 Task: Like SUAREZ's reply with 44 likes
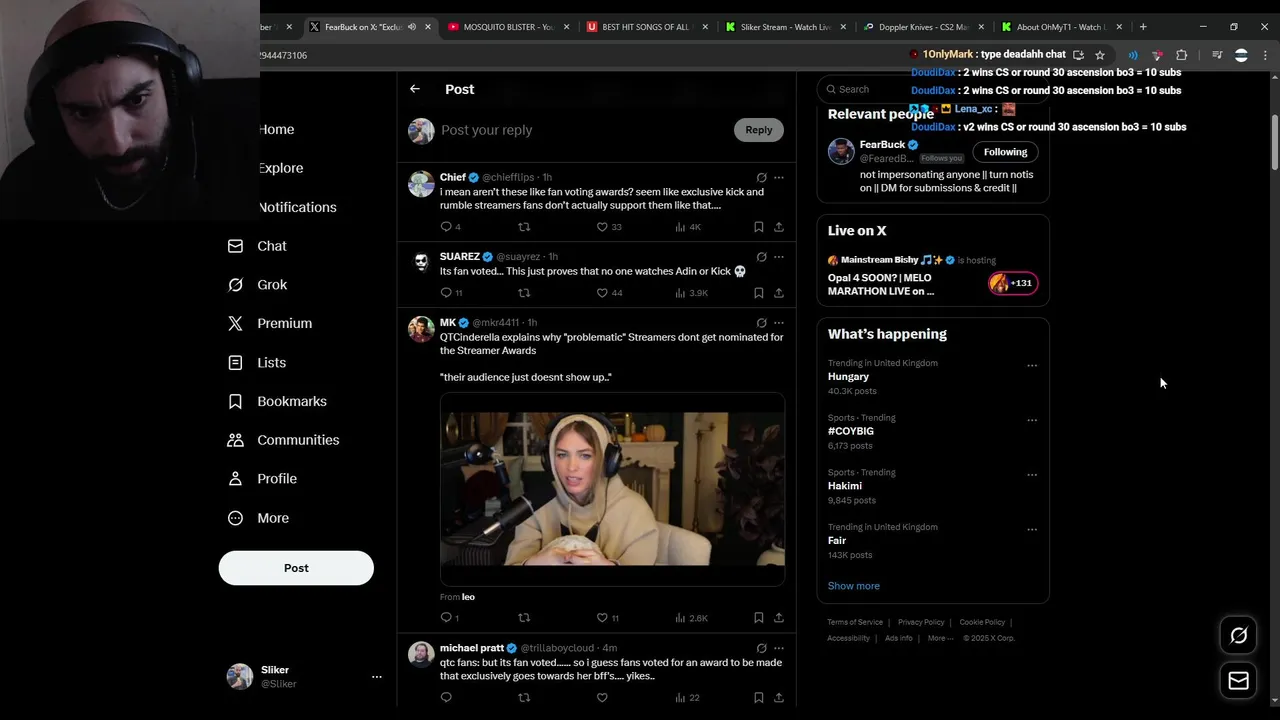(x=602, y=293)
